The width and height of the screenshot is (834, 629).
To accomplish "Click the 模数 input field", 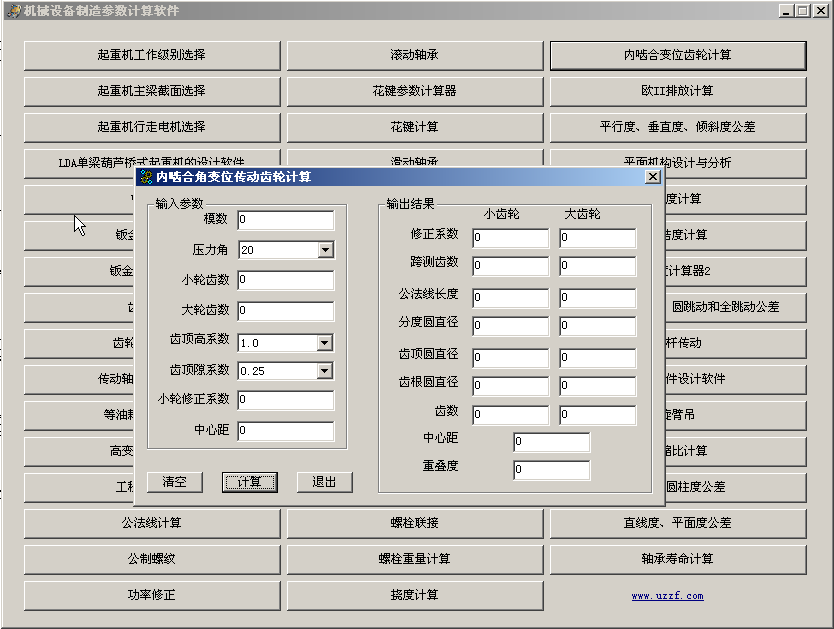I will click(x=286, y=220).
